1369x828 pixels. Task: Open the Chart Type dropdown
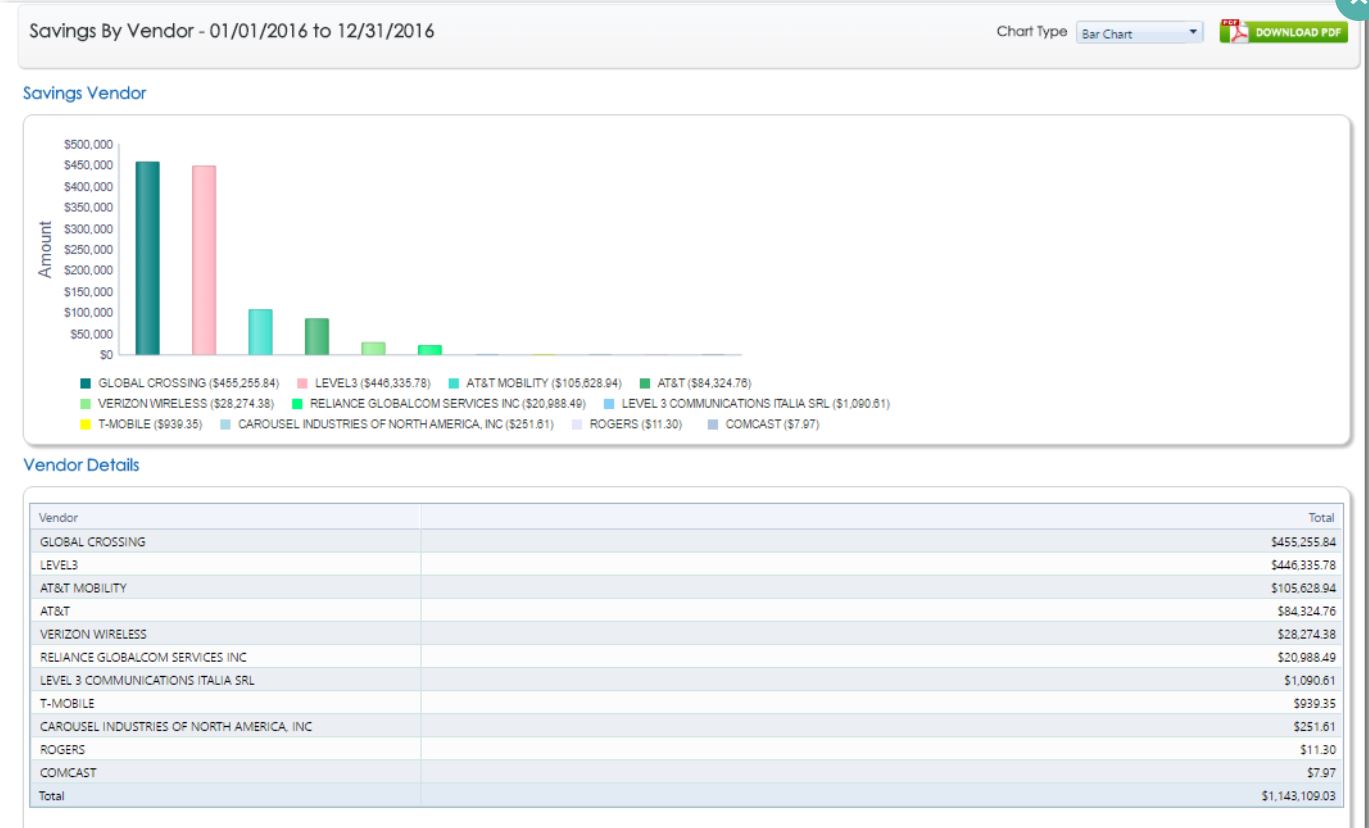[1139, 33]
